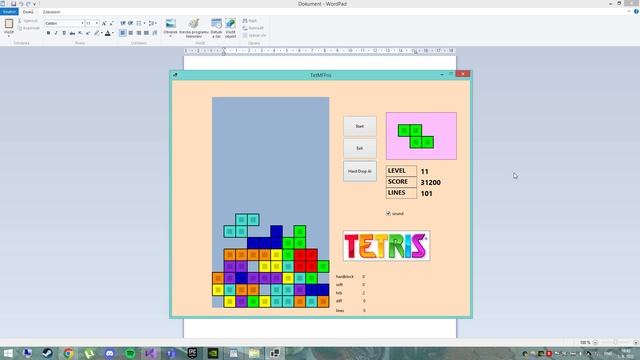This screenshot has width=640, height=360.
Task: Click the Start button in the Tetris window
Action: click(360, 126)
